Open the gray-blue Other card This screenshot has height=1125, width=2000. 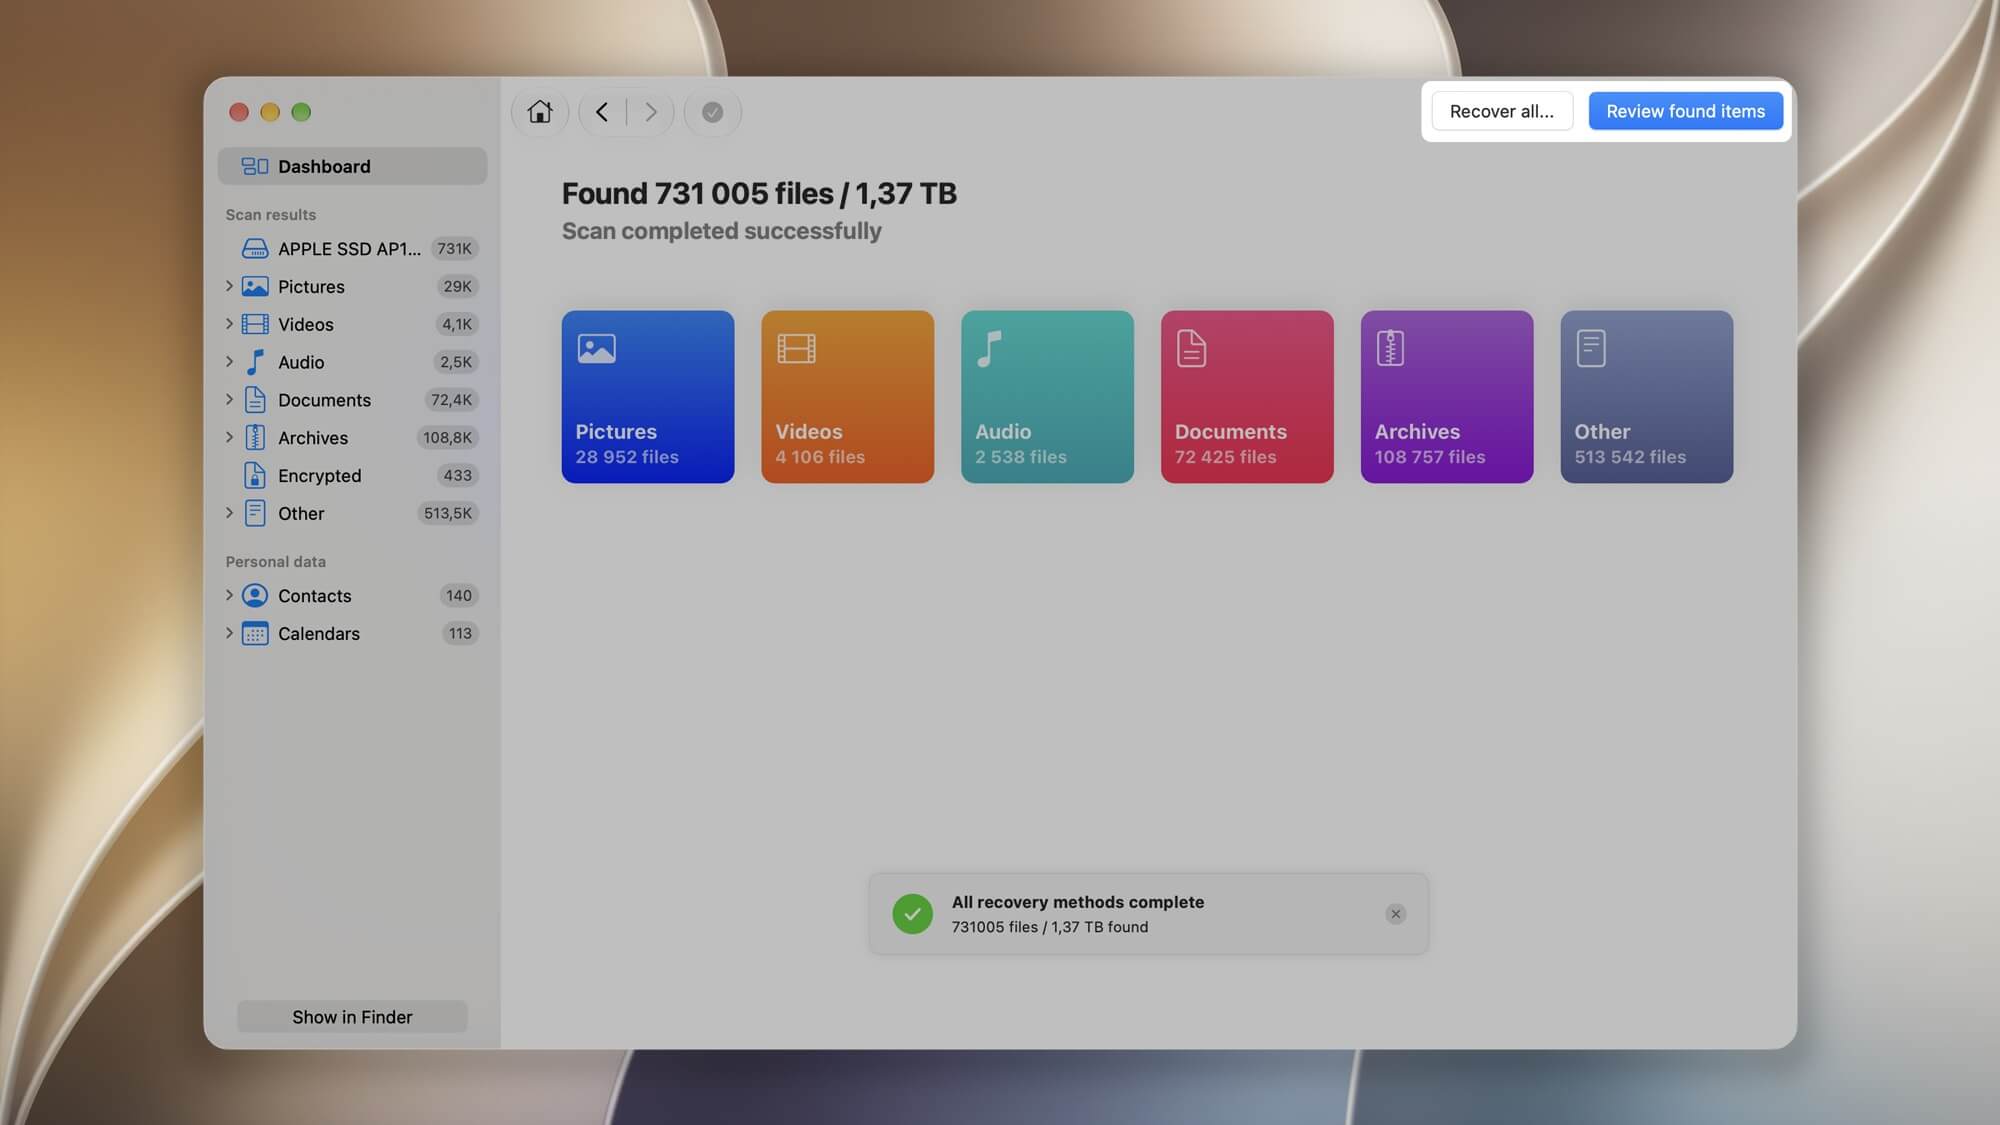(1647, 397)
